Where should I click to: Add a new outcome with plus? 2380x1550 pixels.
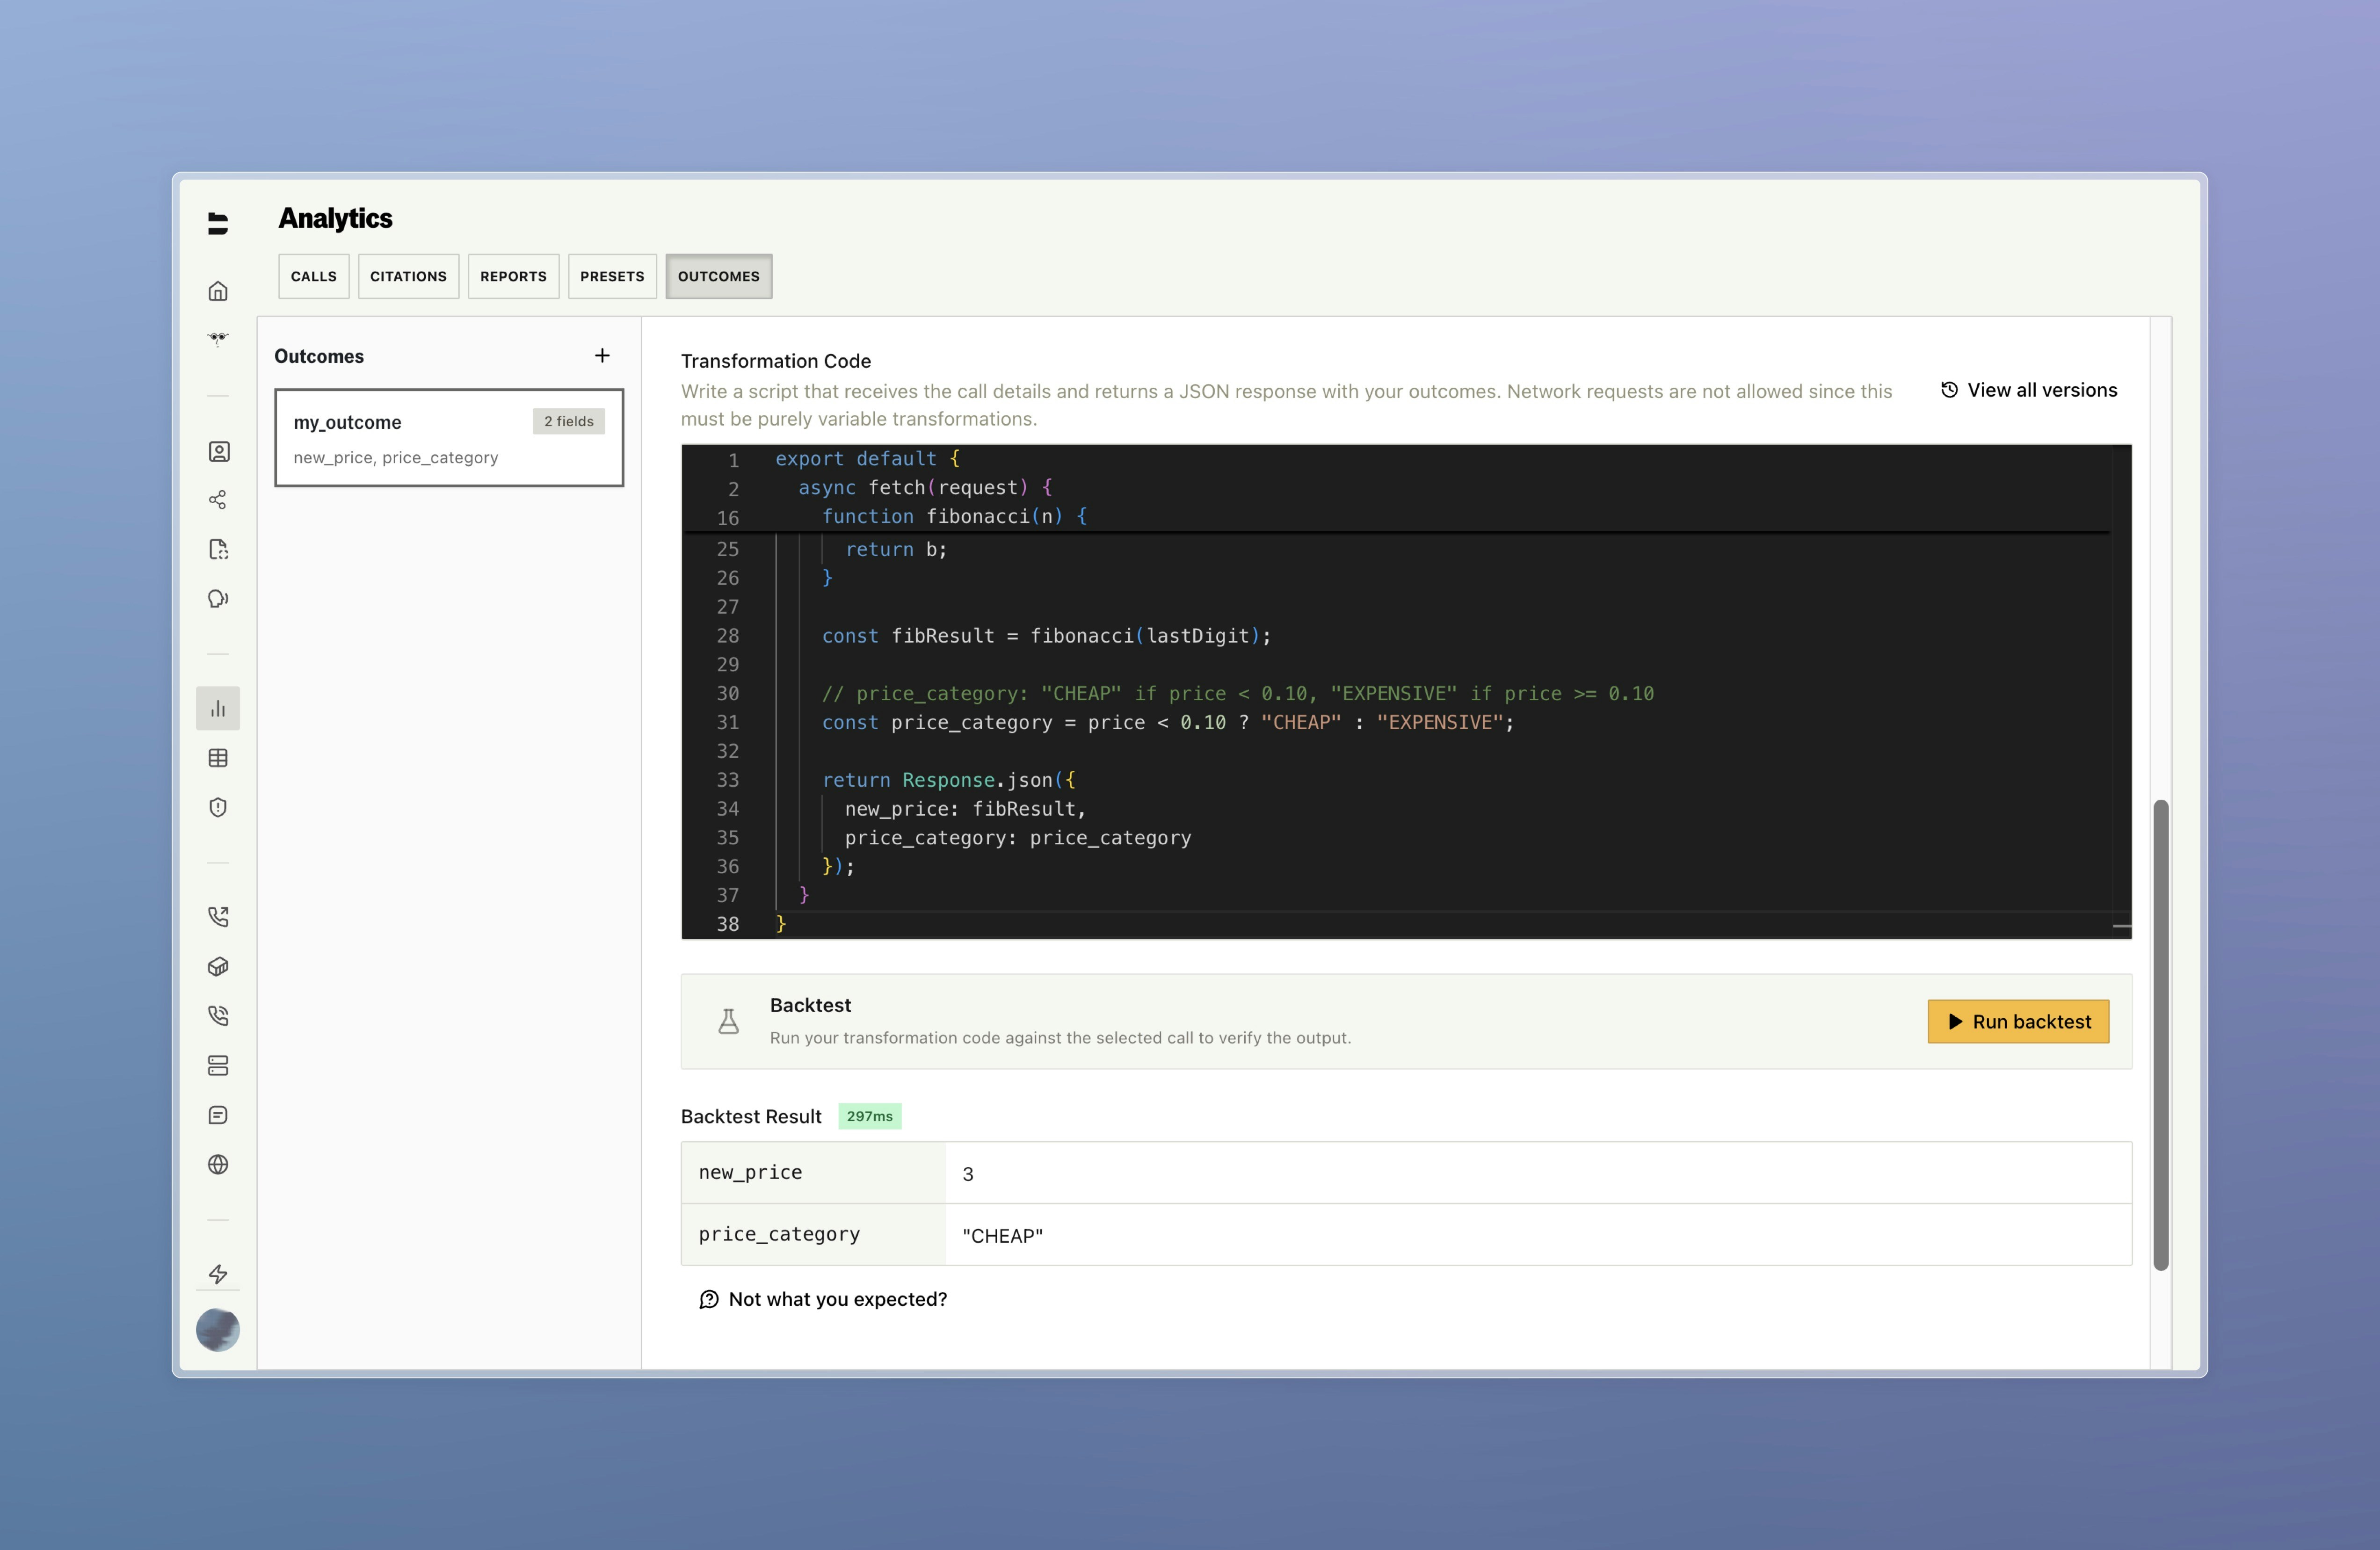(602, 356)
